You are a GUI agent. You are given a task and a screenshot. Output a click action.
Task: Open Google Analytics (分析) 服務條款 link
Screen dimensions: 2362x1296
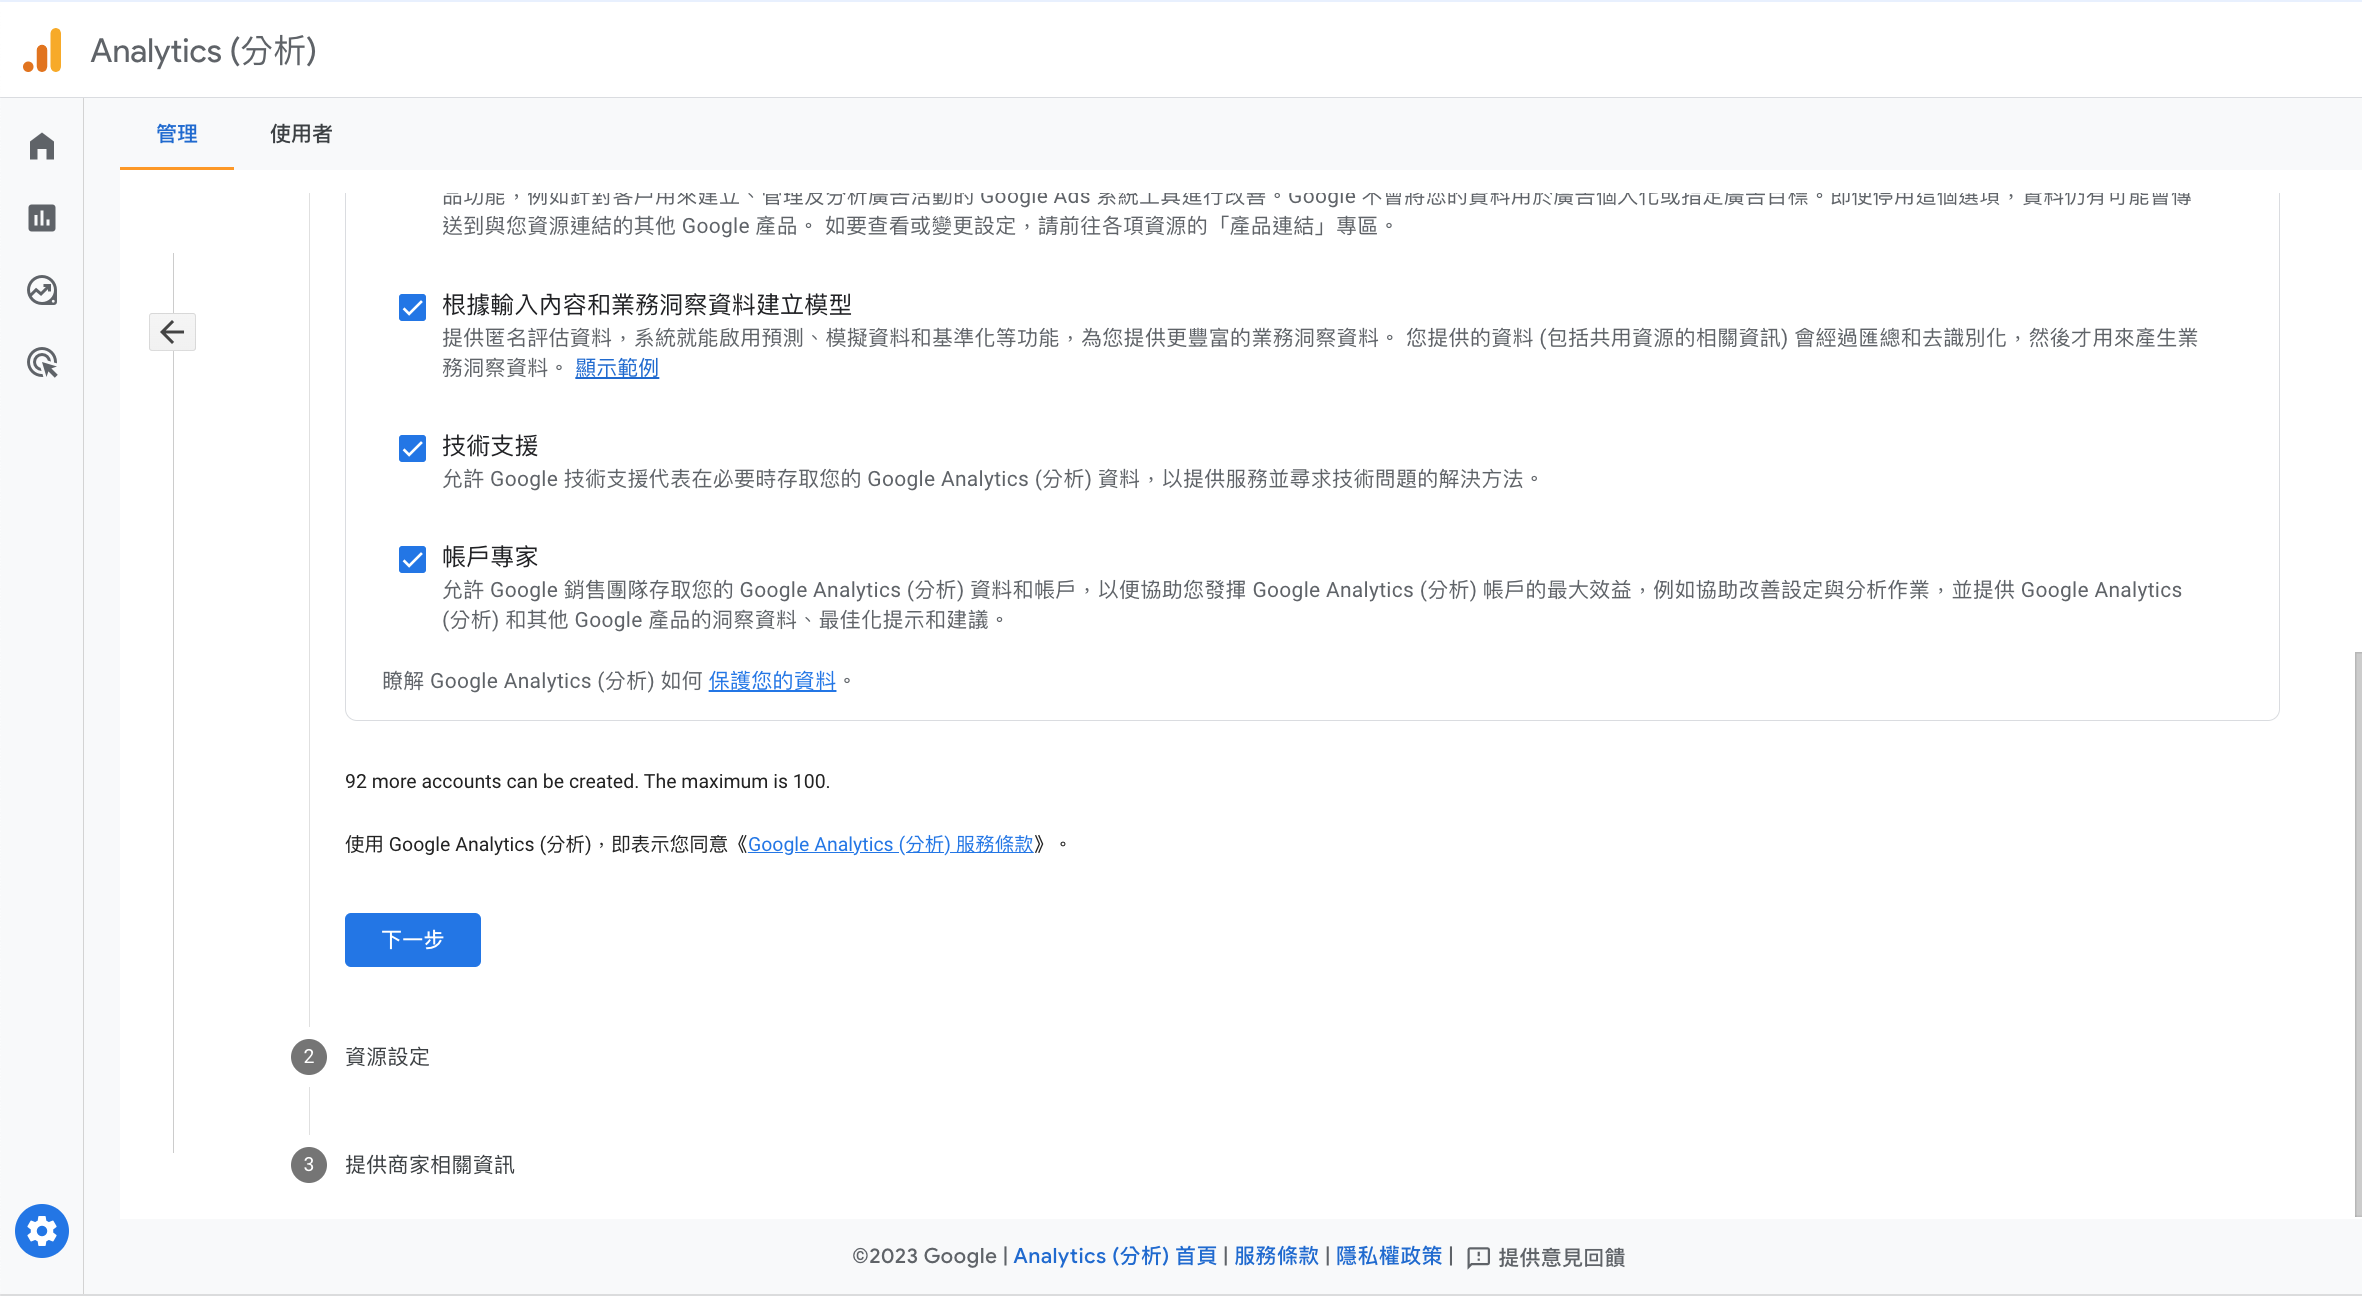[x=890, y=844]
